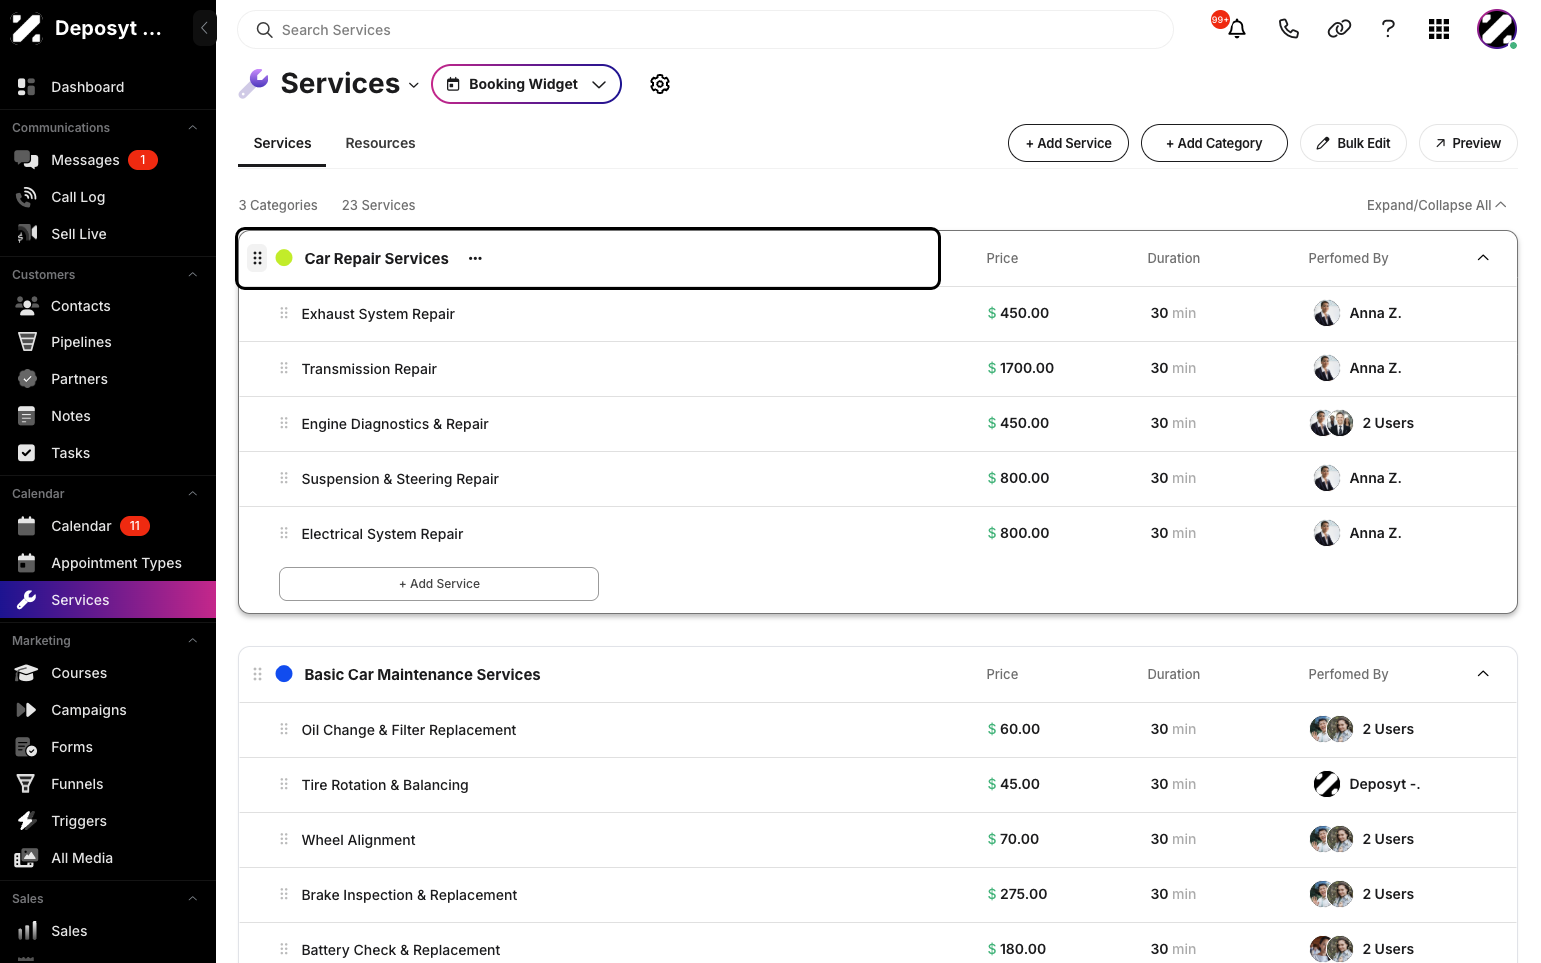The image size is (1541, 963).
Task: Toggle Expand/Collapse All
Action: click(x=1436, y=205)
